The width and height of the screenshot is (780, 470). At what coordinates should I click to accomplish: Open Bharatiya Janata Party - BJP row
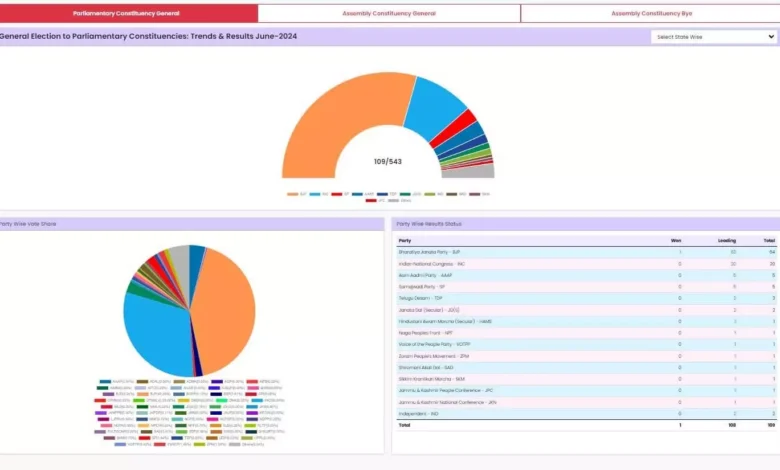click(x=586, y=252)
